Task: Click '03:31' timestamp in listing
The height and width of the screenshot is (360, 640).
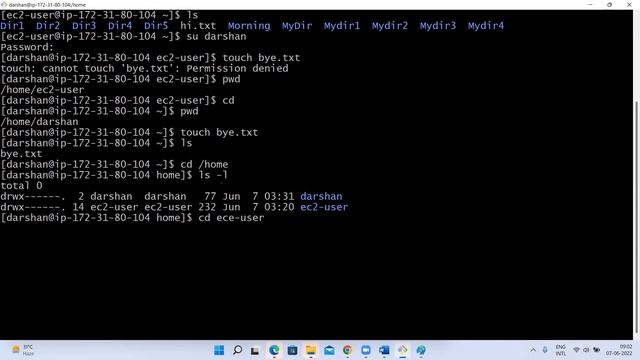Action: pyautogui.click(x=279, y=196)
